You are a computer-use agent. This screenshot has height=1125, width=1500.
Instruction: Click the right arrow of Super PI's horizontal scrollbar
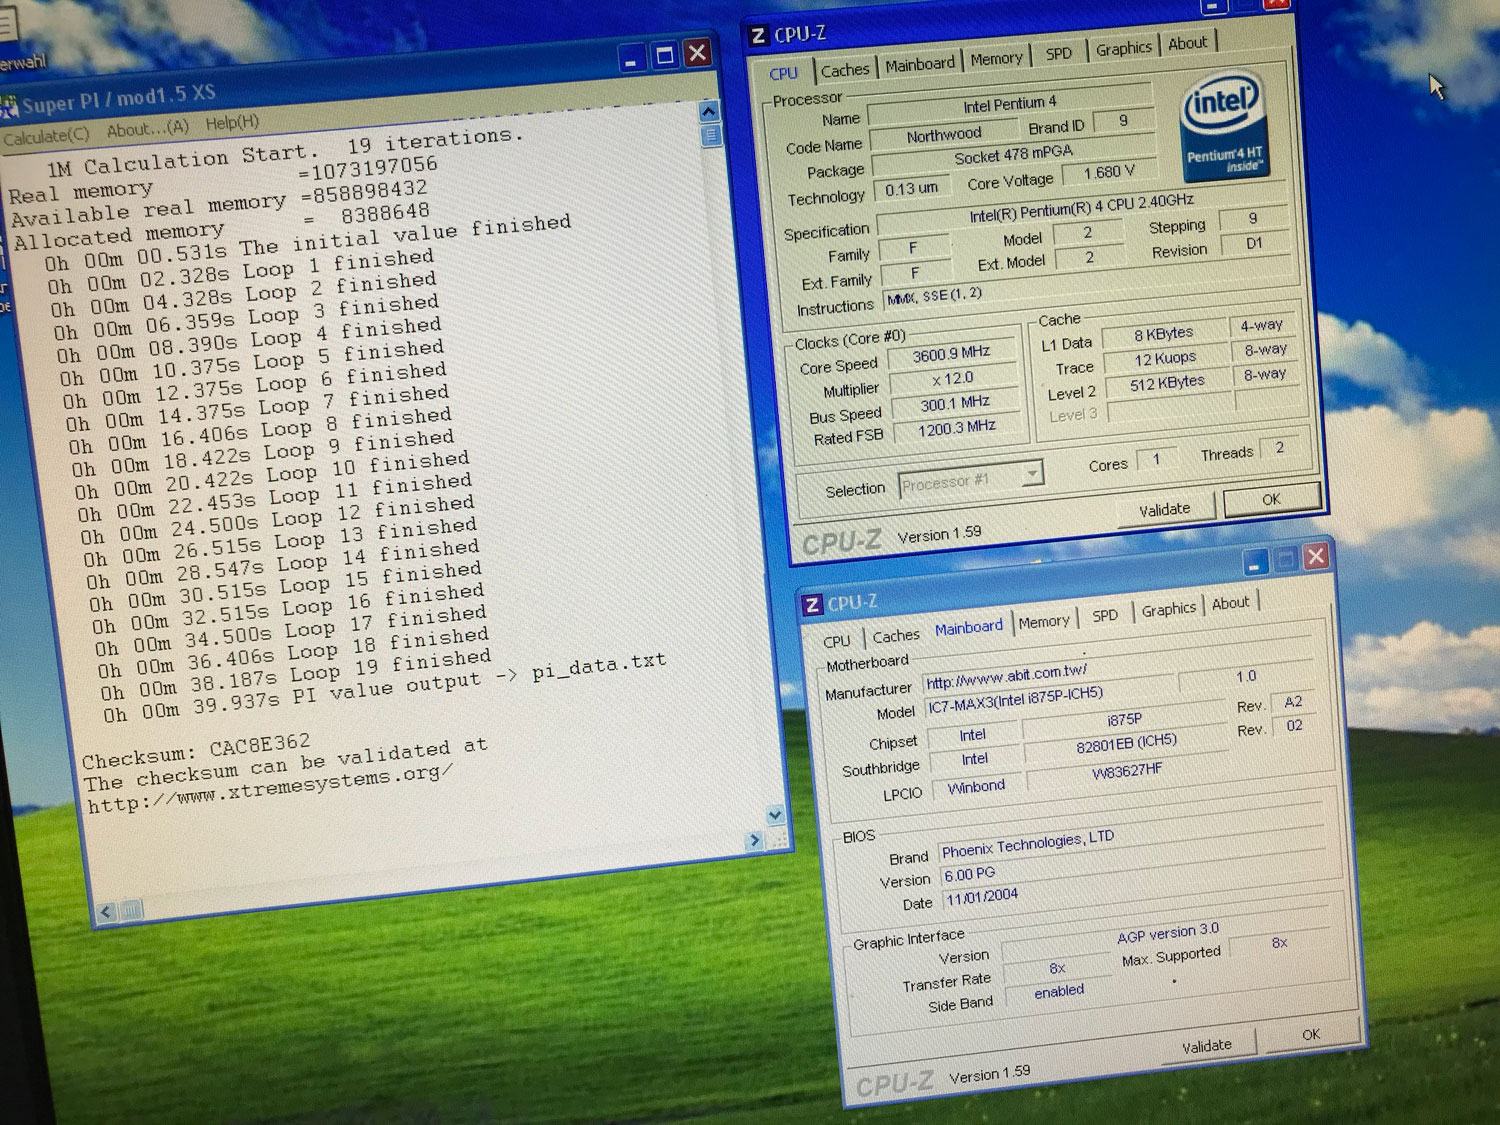[754, 841]
